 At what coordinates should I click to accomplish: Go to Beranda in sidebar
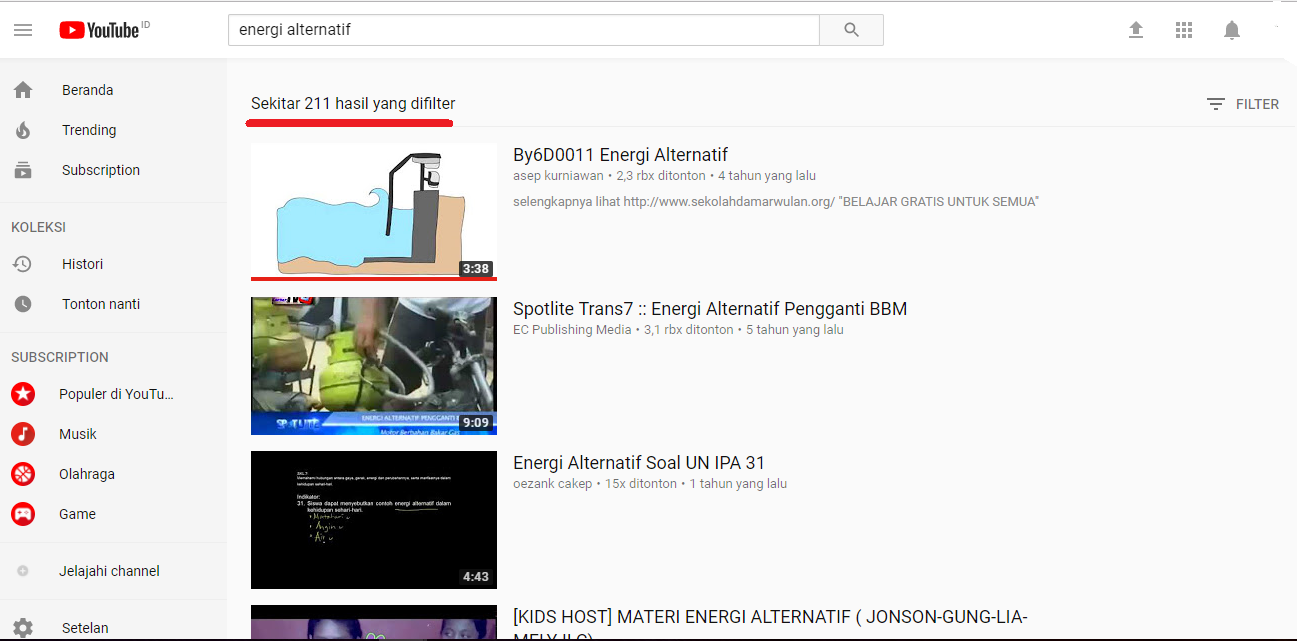[87, 90]
